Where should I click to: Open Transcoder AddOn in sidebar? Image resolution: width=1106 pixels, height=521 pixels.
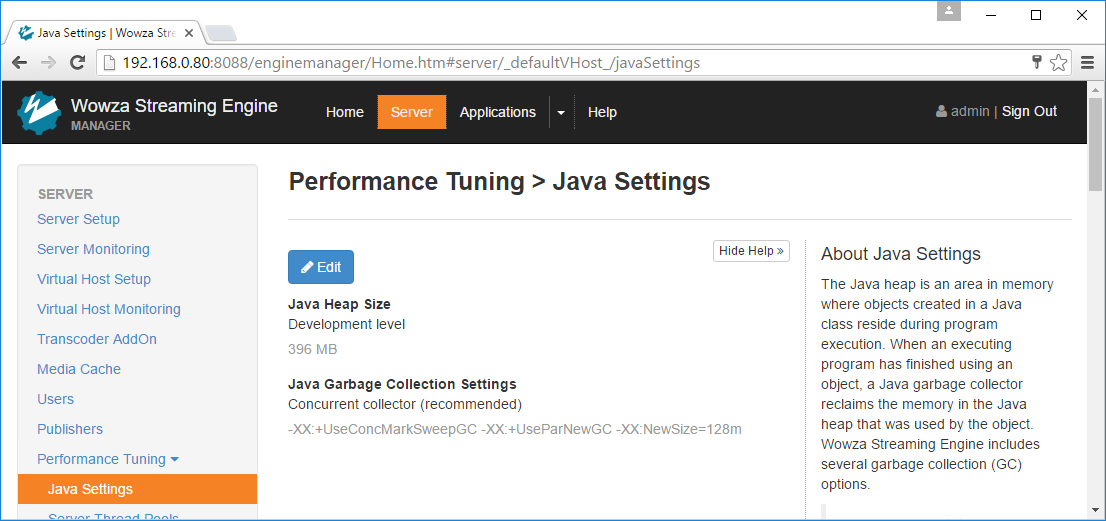[x=97, y=339]
